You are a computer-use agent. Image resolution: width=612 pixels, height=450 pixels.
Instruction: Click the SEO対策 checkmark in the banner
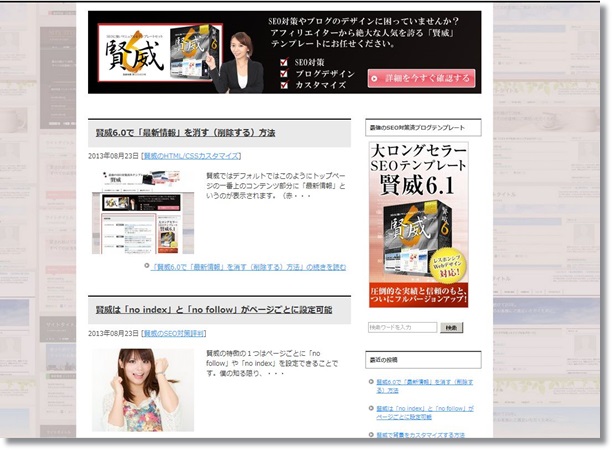click(284, 62)
